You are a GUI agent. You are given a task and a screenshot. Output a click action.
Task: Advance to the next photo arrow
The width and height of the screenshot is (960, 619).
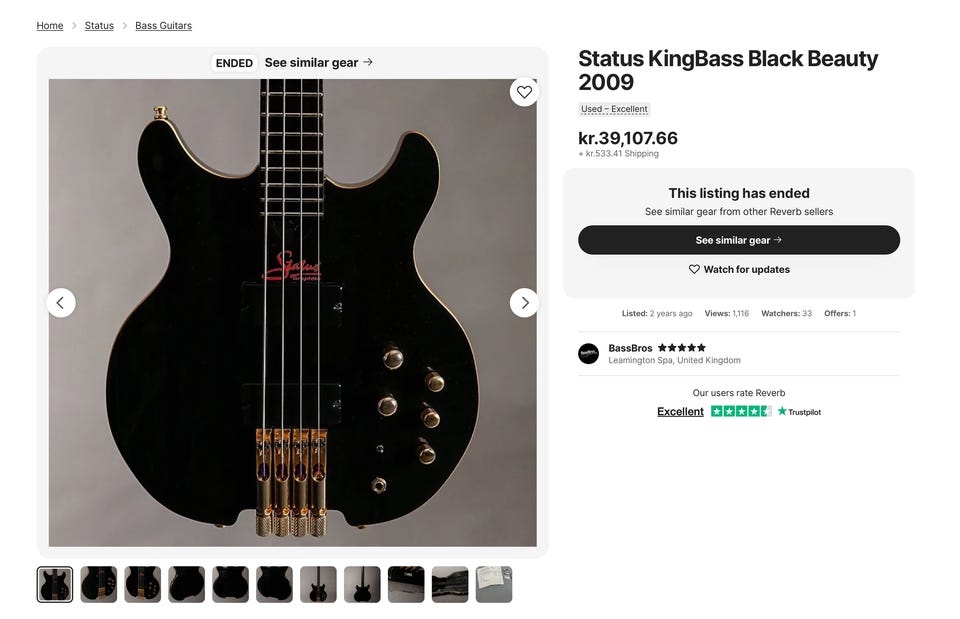click(524, 302)
